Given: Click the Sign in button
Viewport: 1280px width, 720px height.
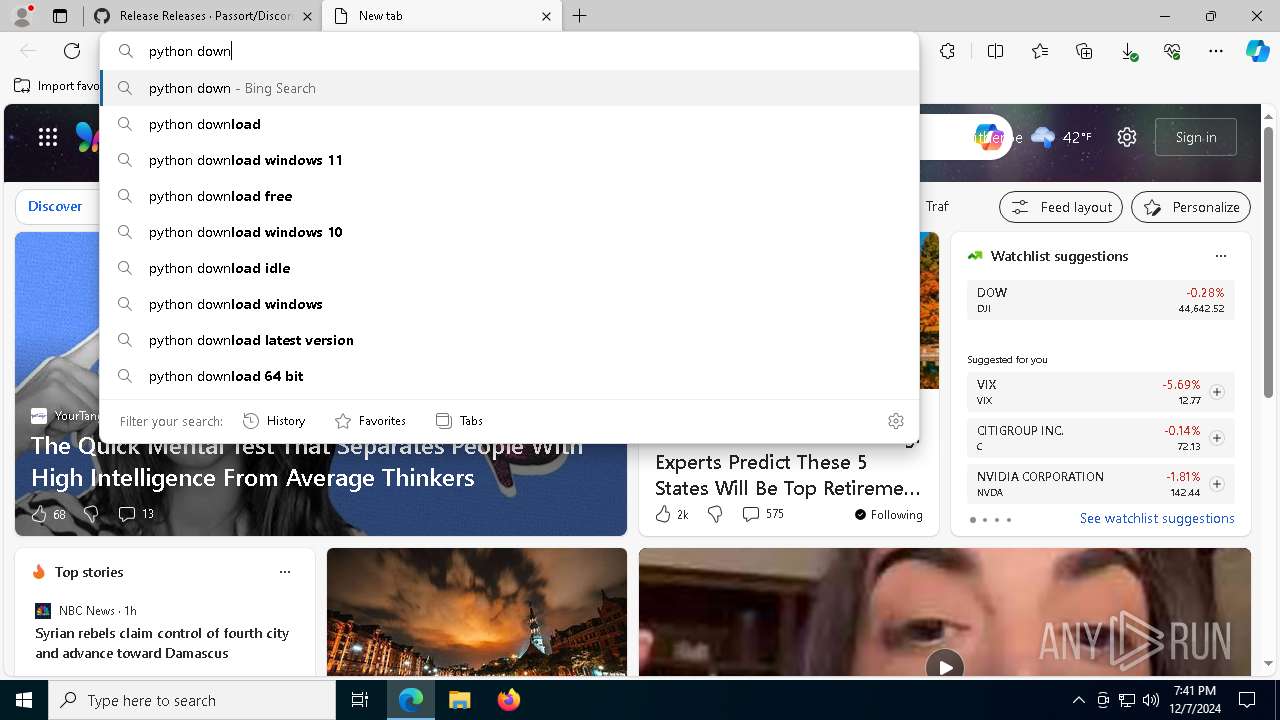Looking at the screenshot, I should tap(1196, 137).
